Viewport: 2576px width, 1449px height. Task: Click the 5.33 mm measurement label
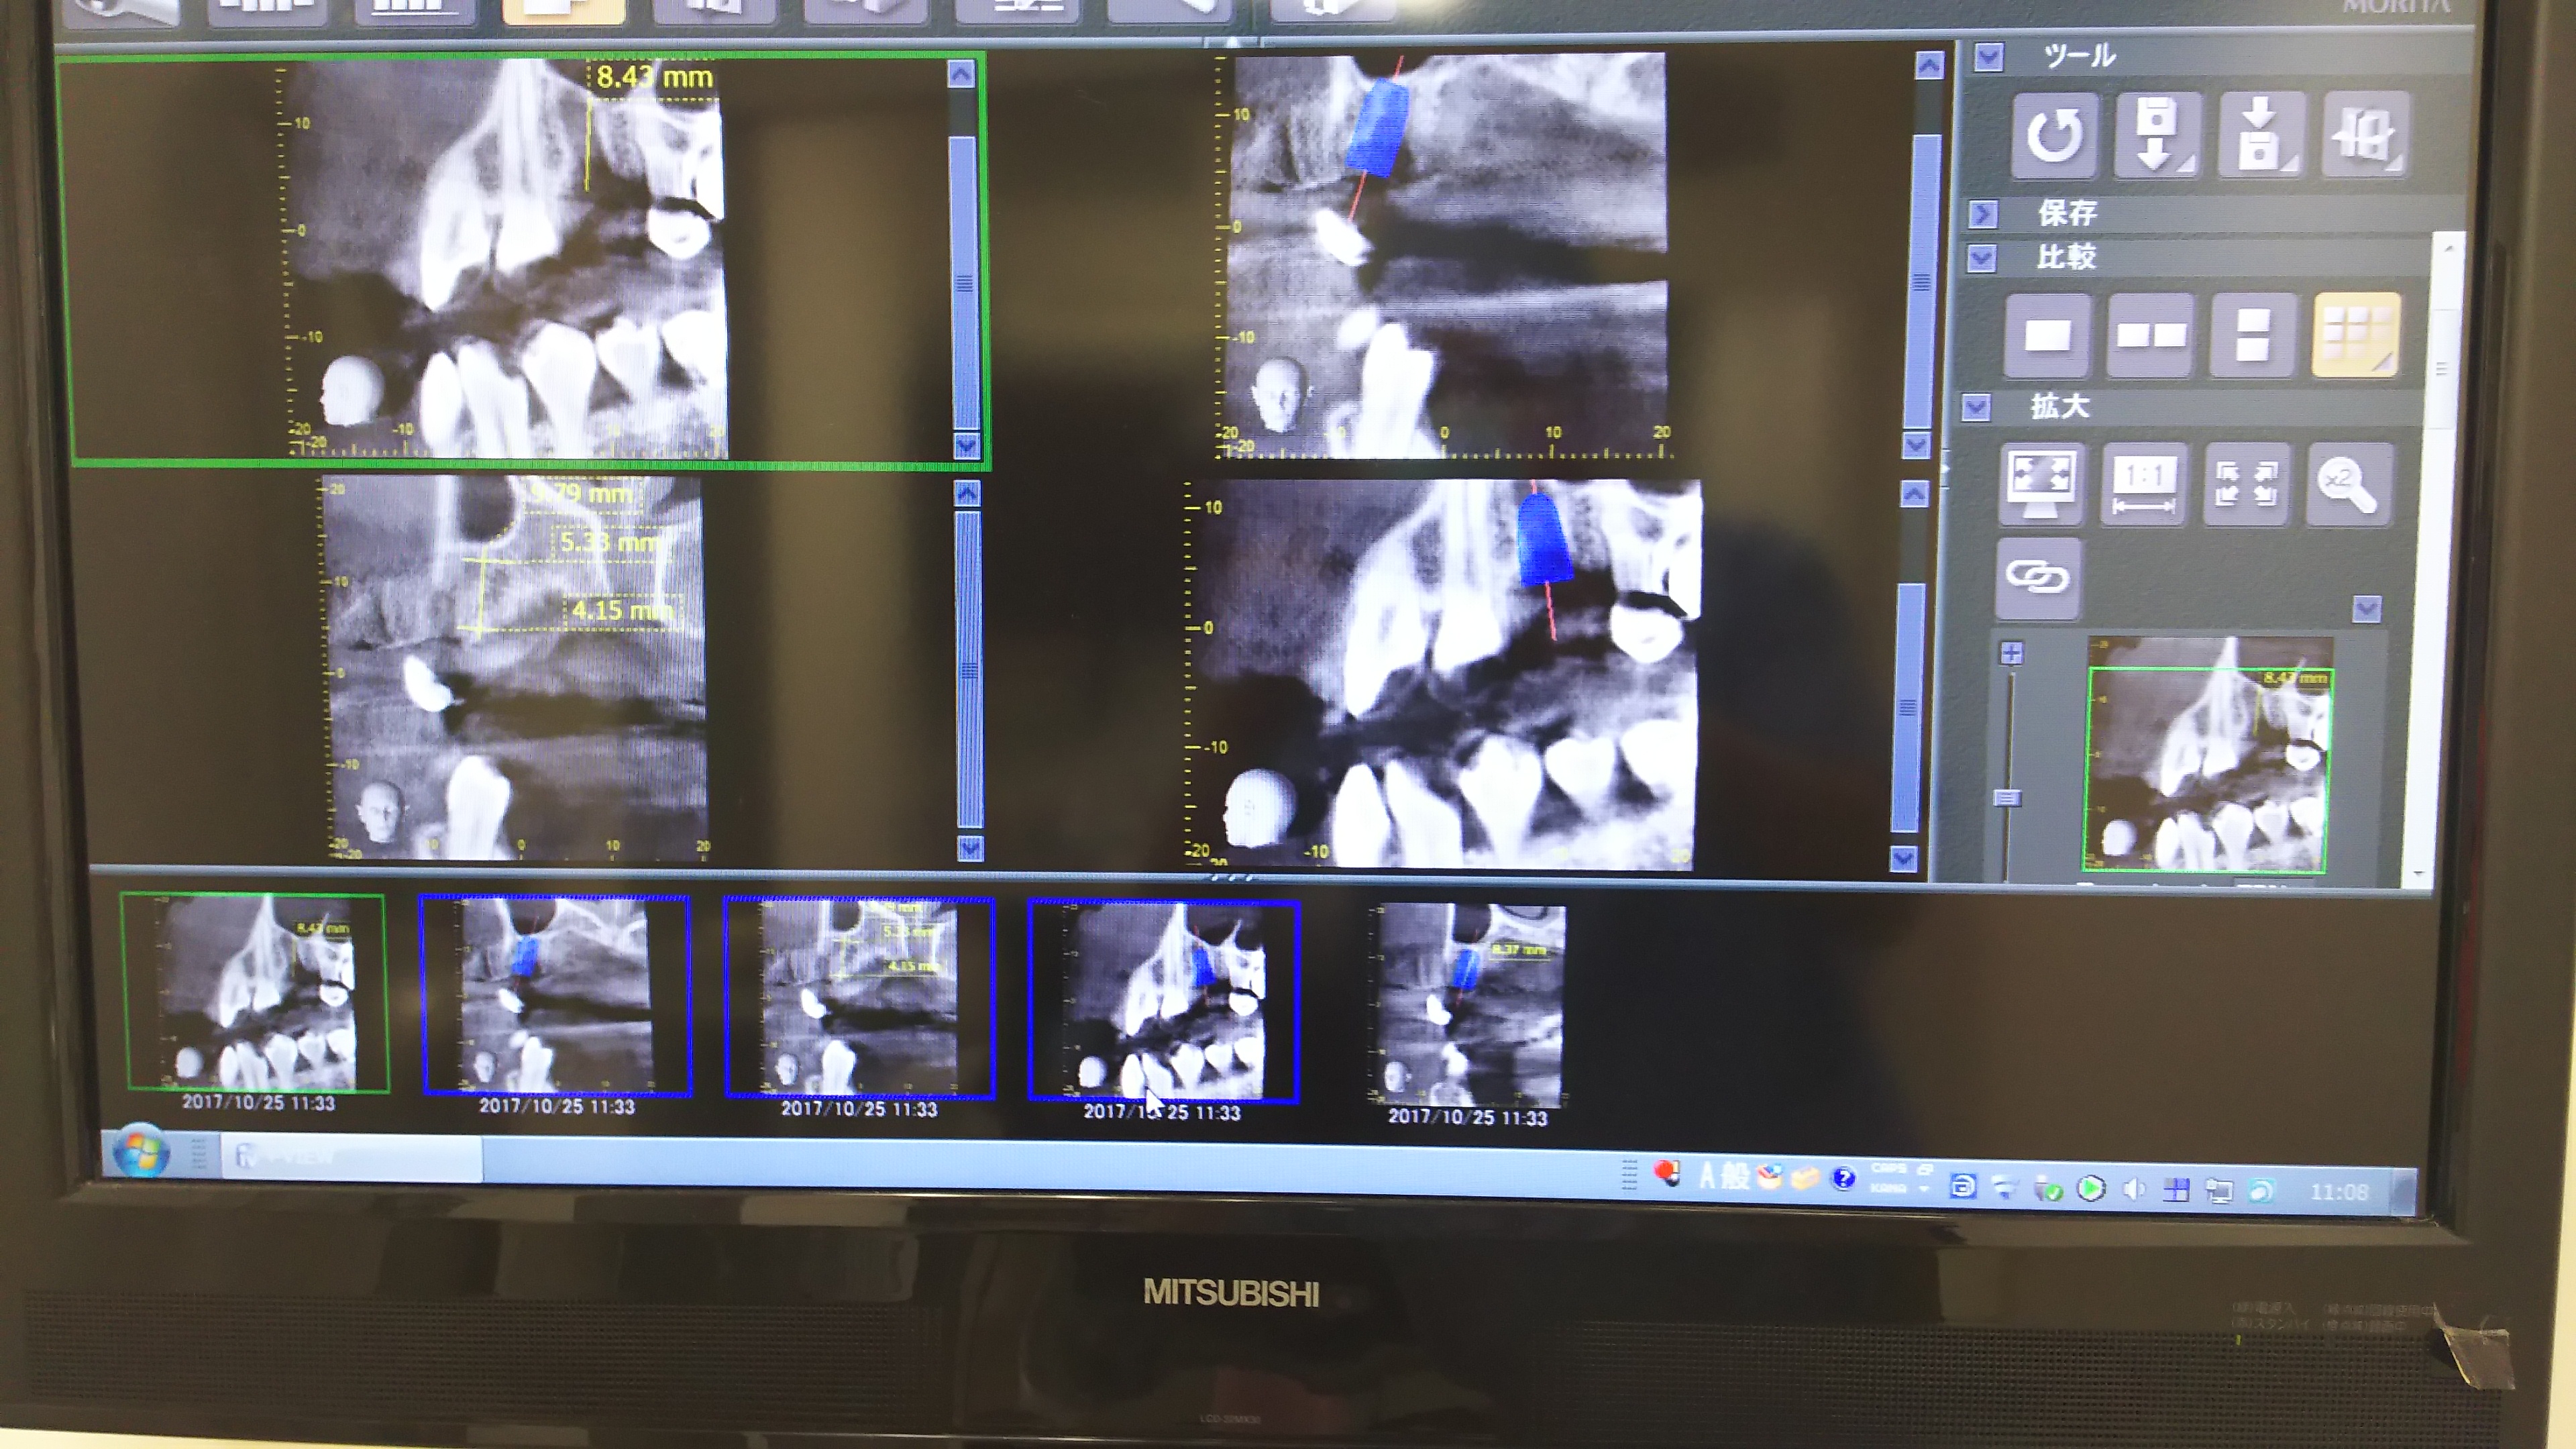(610, 543)
